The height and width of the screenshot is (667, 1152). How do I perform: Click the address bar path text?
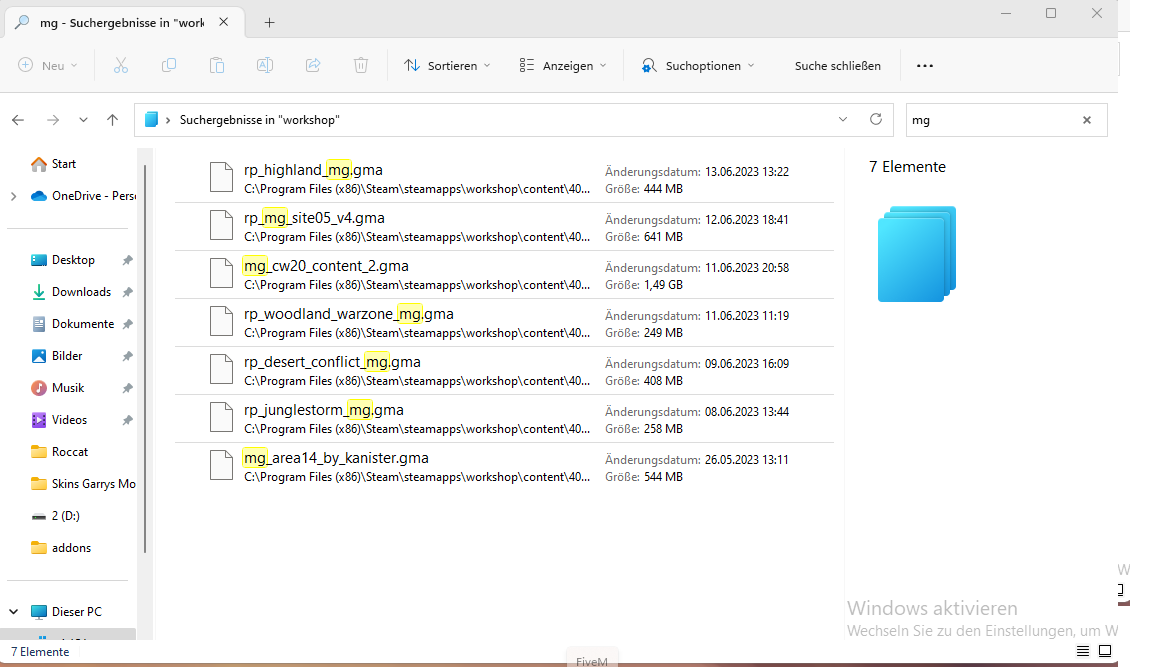pos(259,120)
